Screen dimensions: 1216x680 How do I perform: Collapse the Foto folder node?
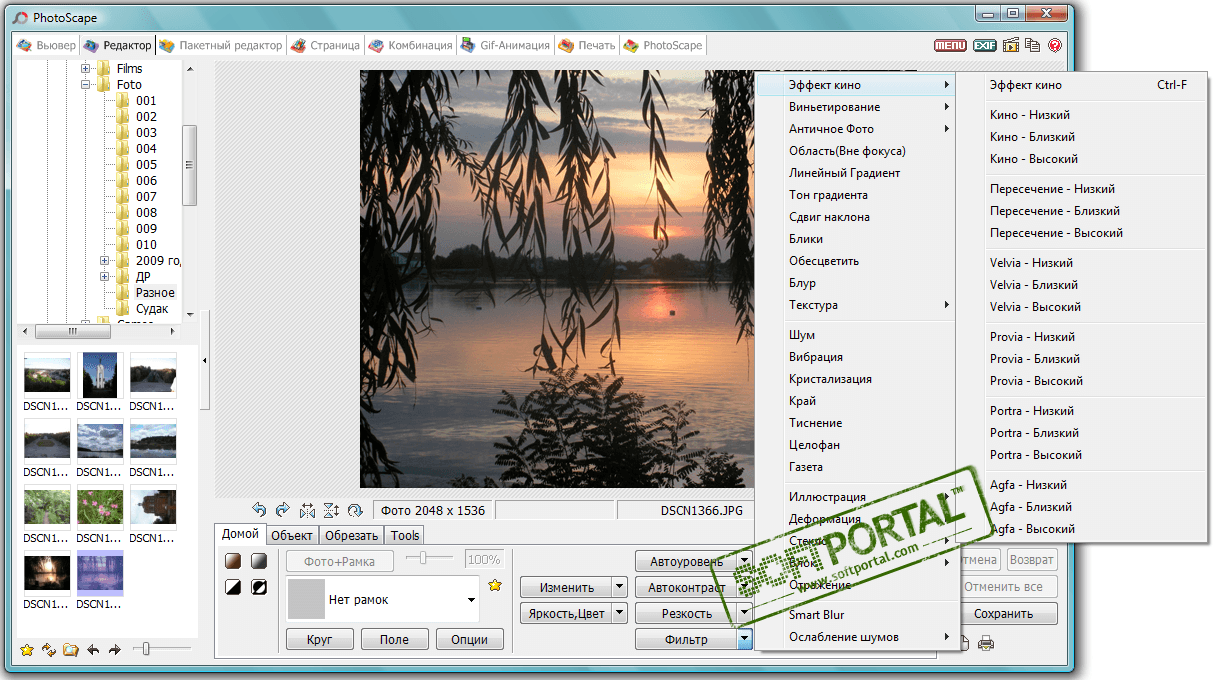pos(86,85)
